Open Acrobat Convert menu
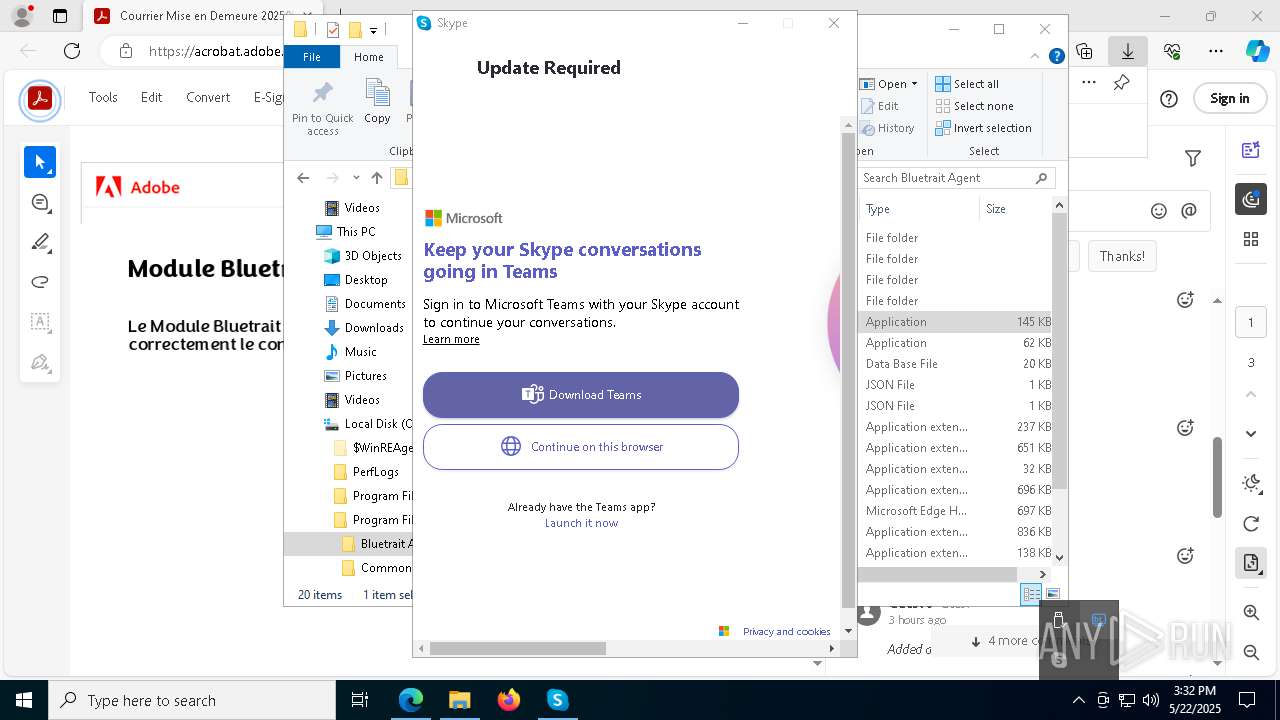 click(208, 97)
